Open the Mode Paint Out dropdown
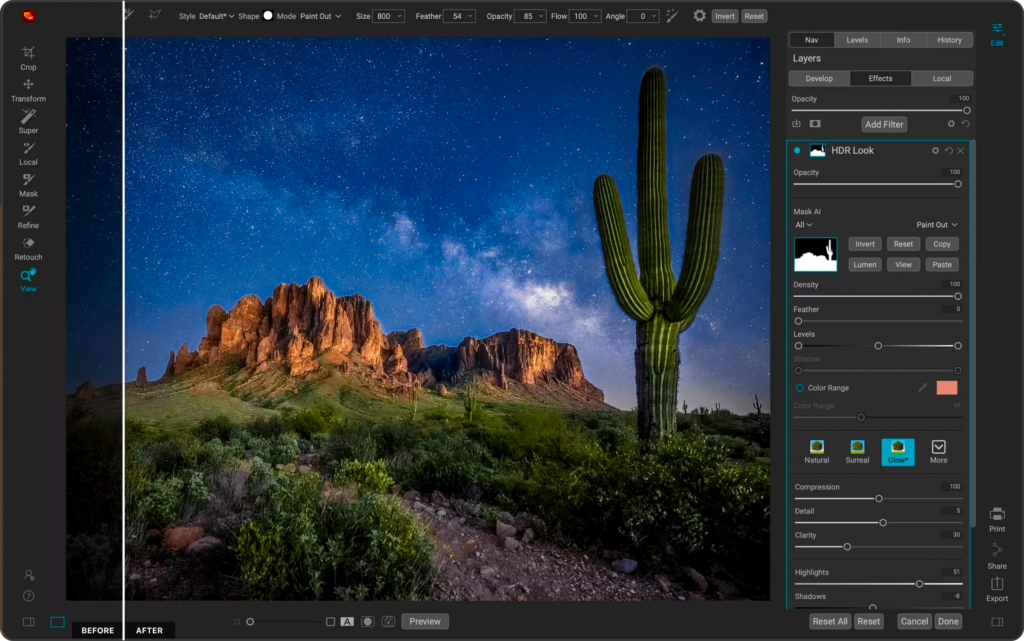This screenshot has width=1024, height=641. 320,16
